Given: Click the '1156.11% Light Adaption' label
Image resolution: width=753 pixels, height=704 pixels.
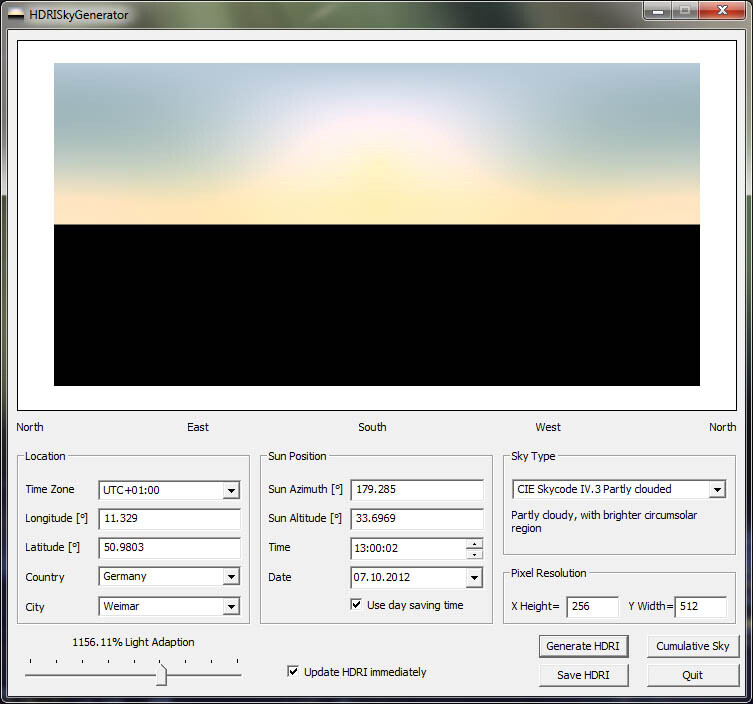Looking at the screenshot, I should pos(133,642).
